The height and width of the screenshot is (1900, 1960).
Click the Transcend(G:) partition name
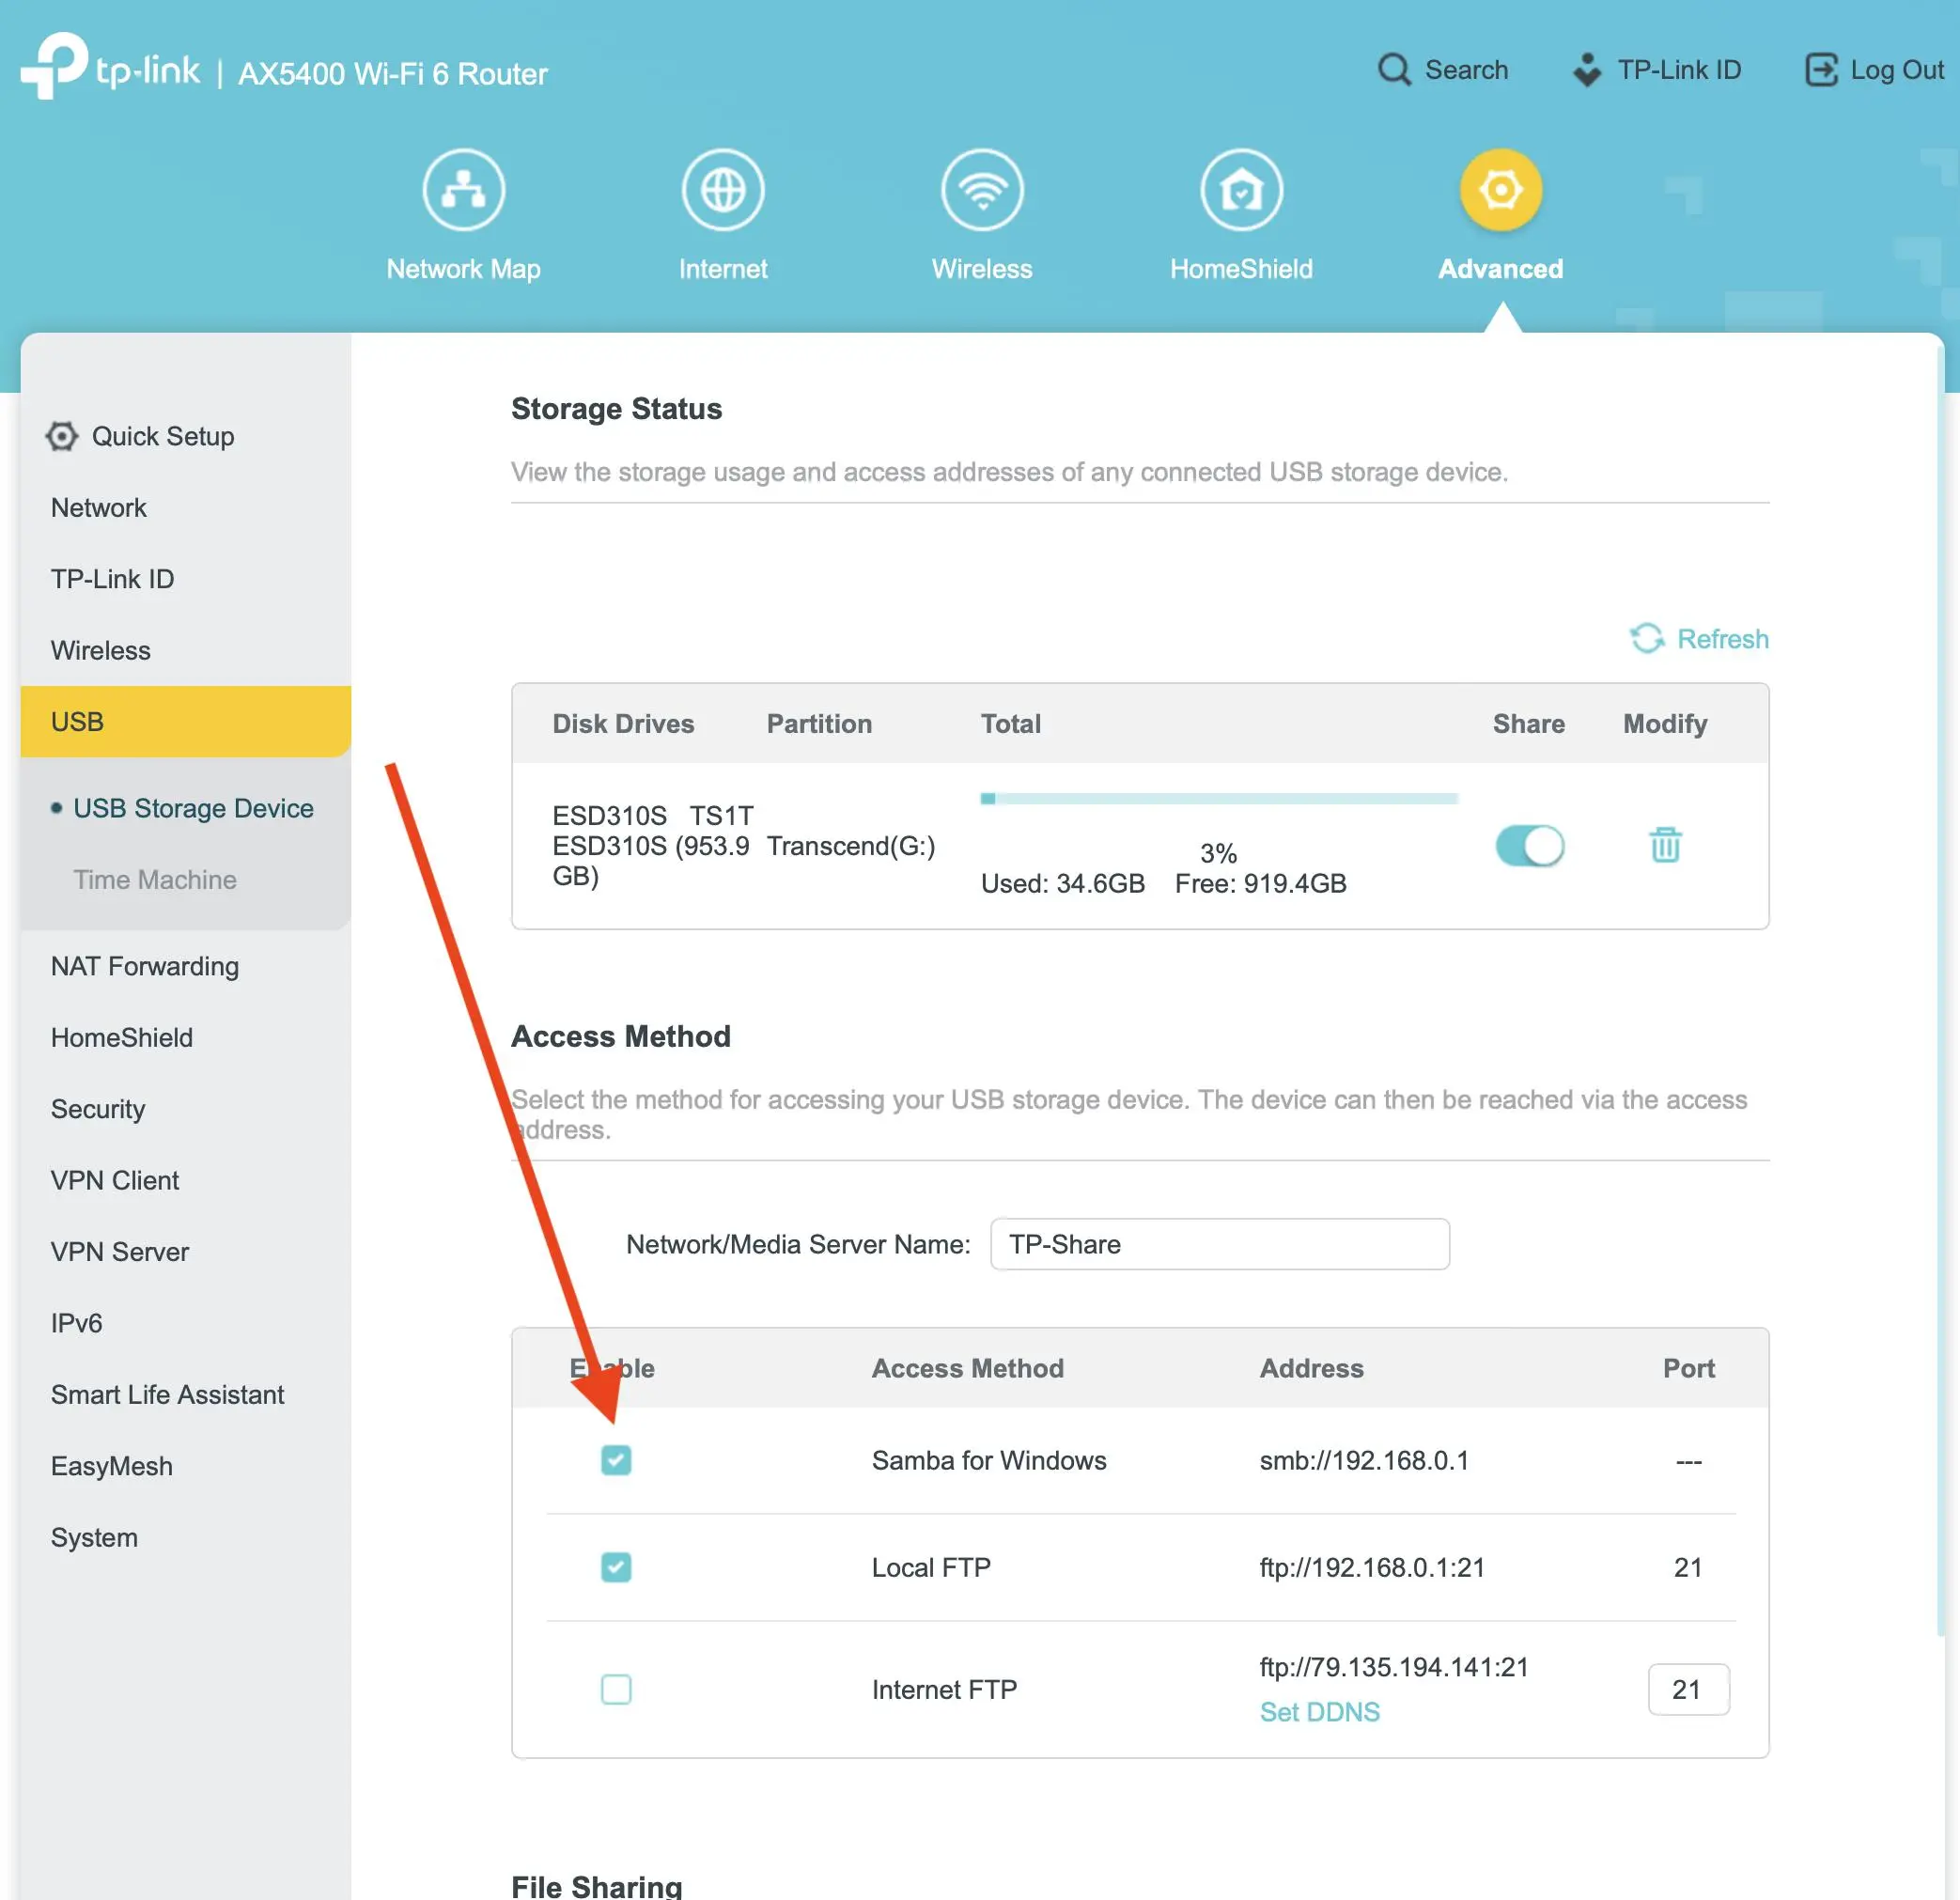[x=851, y=846]
